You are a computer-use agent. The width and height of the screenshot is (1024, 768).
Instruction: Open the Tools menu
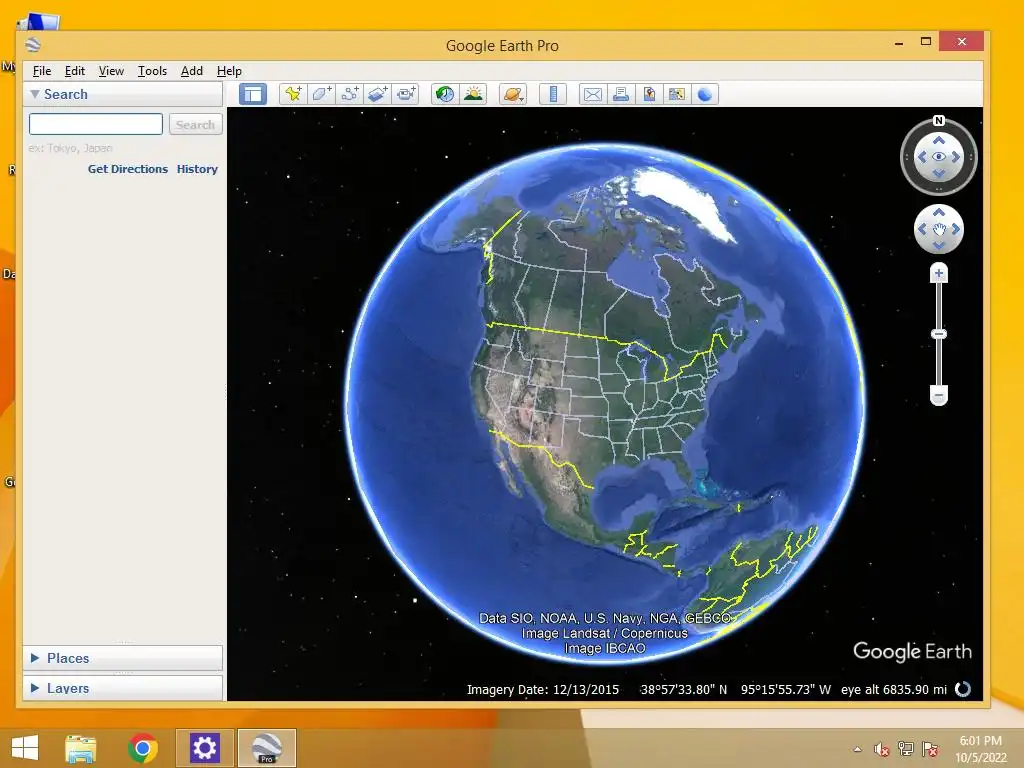(152, 71)
